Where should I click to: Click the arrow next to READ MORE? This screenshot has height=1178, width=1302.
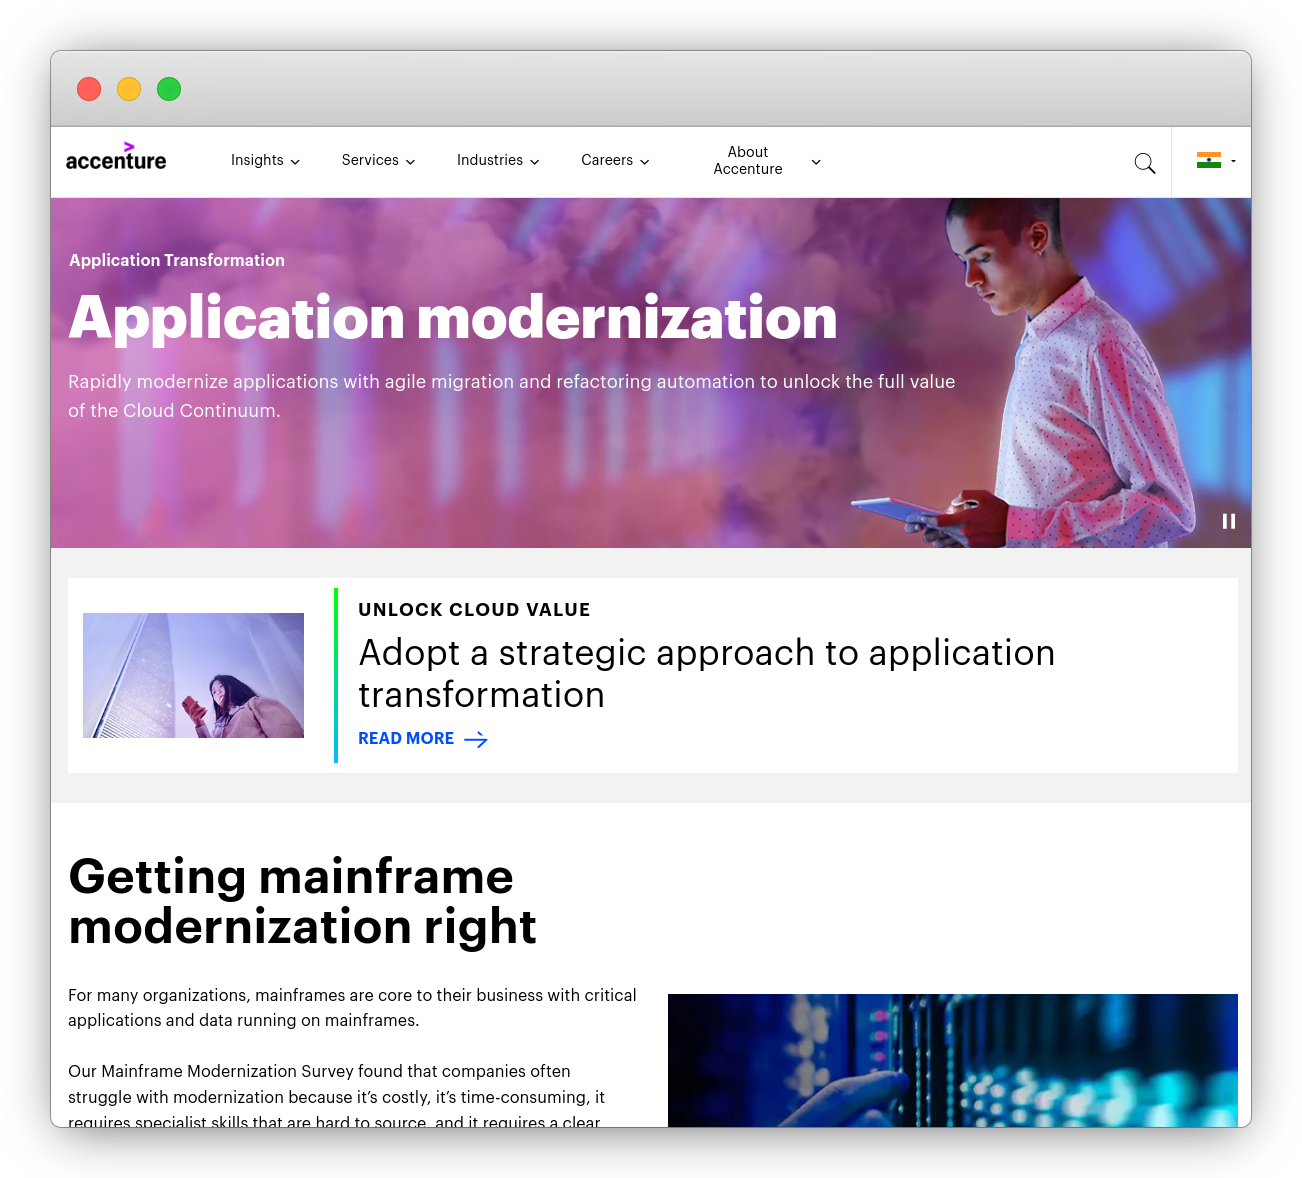click(x=476, y=739)
